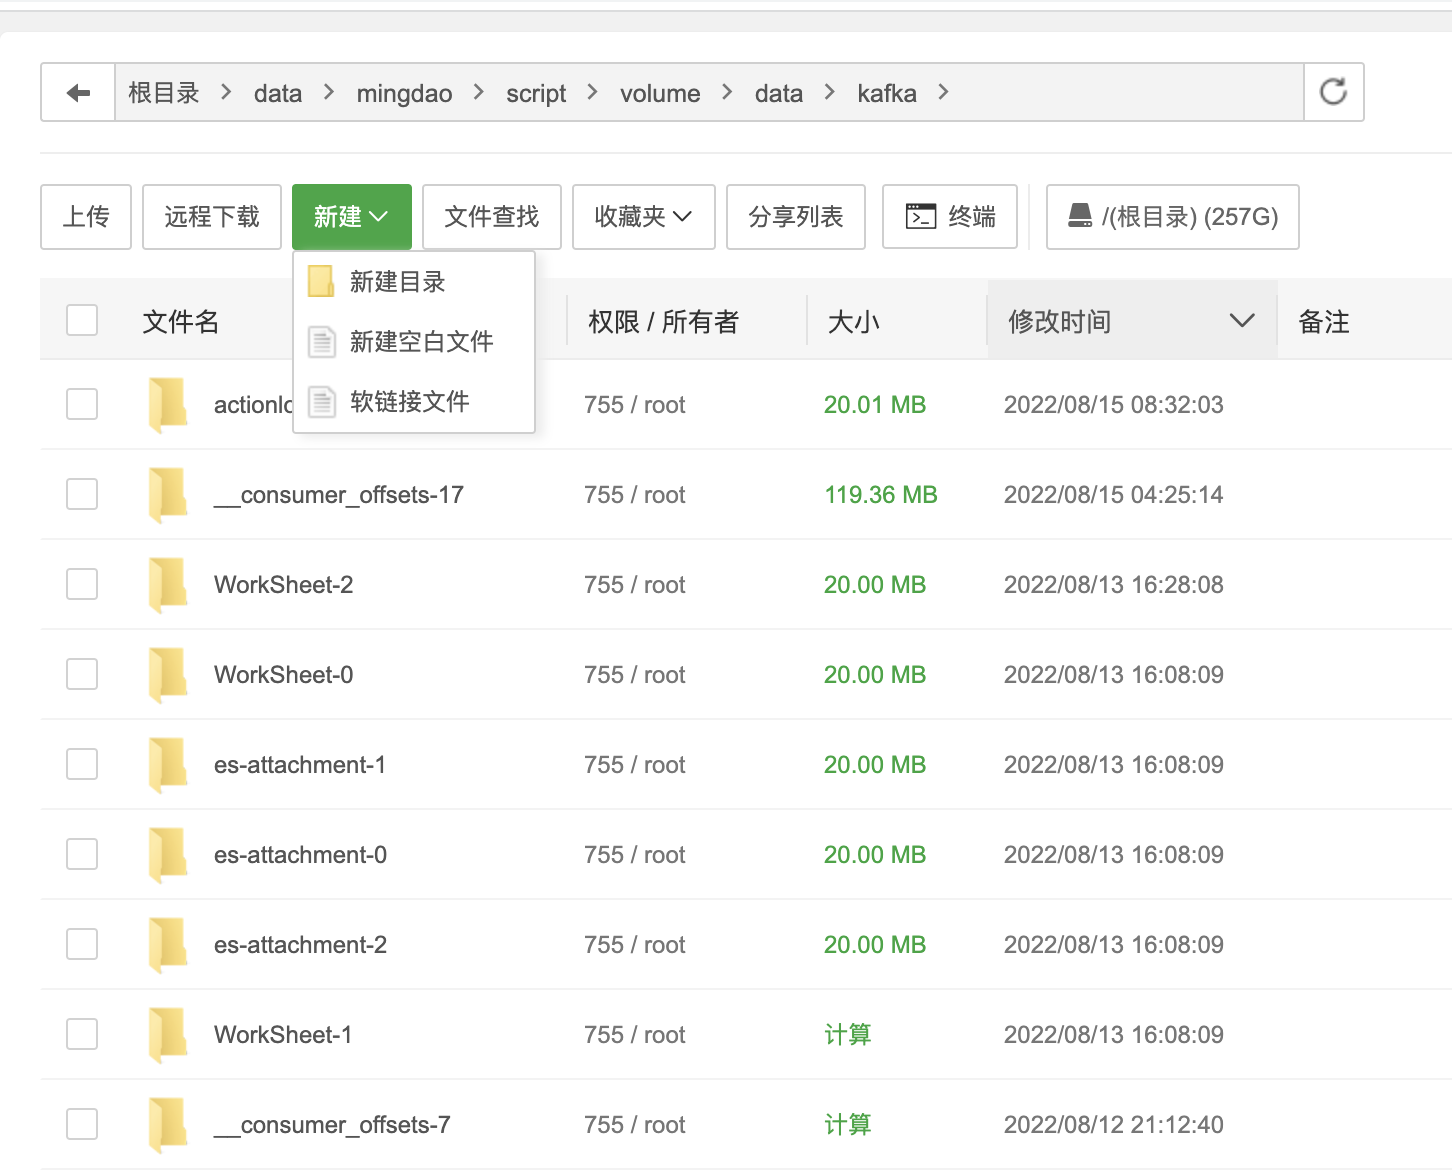Toggle sort arrow on 修改时间 column
This screenshot has width=1452, height=1170.
point(1241,321)
